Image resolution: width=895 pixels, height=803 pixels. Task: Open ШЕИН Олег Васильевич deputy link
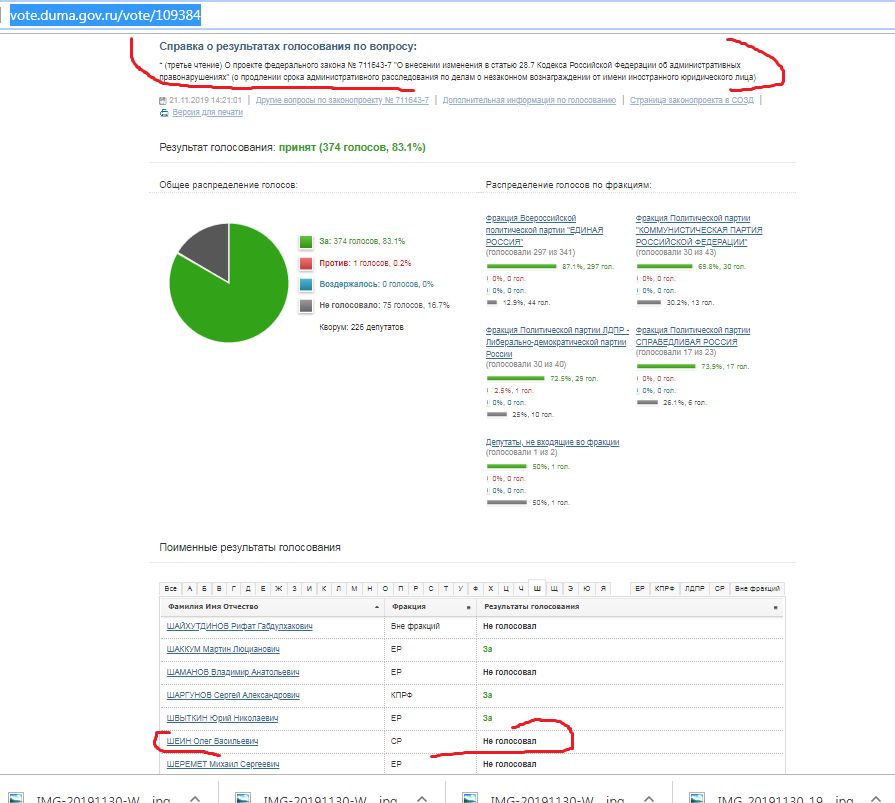pyautogui.click(x=212, y=741)
